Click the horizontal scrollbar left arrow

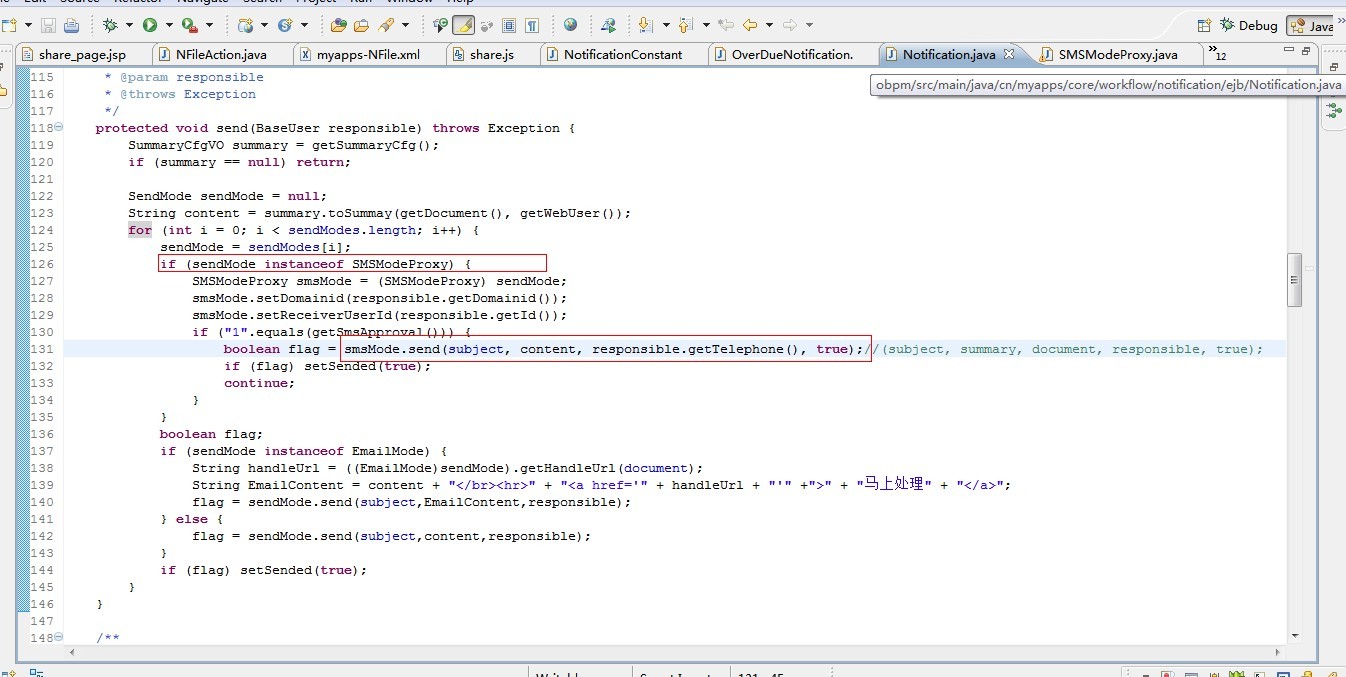tap(70, 652)
